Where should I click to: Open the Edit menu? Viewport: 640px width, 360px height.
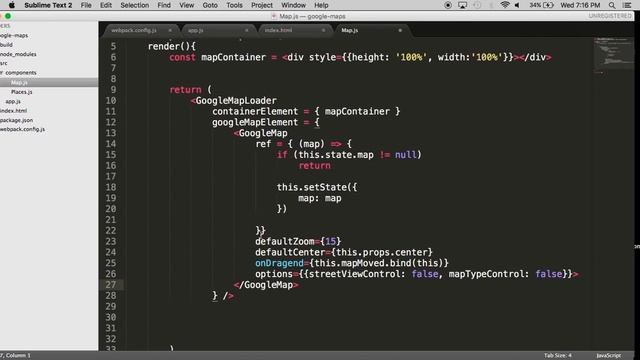pos(106,5)
